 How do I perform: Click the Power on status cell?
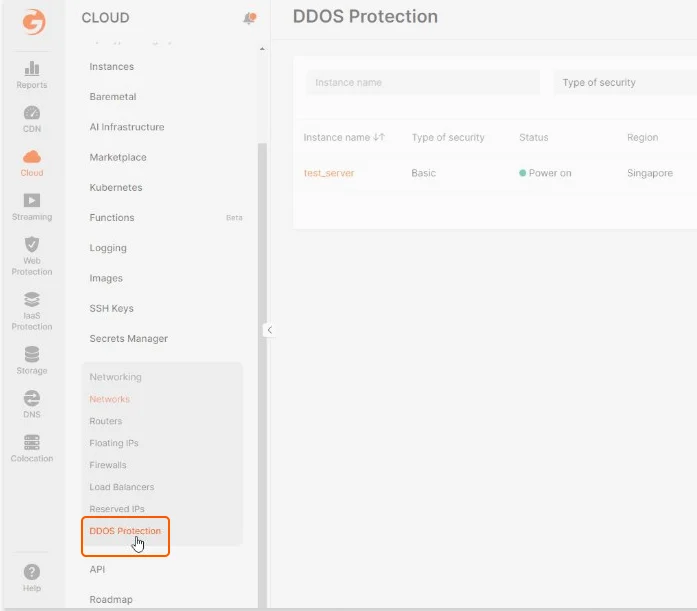pos(545,173)
